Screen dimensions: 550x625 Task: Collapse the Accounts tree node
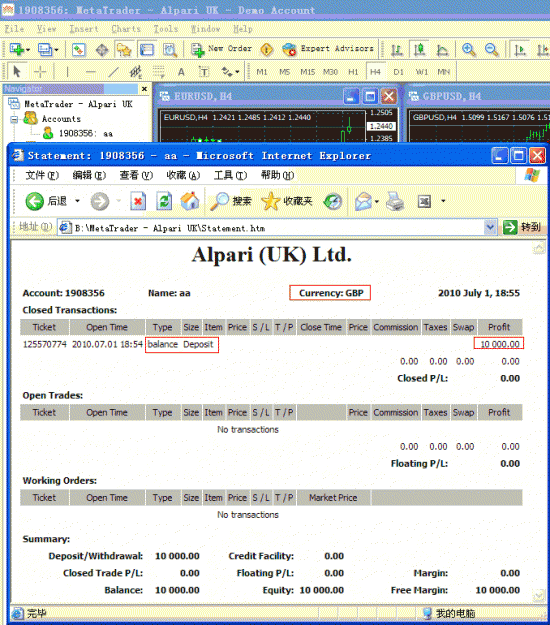tap(14, 119)
